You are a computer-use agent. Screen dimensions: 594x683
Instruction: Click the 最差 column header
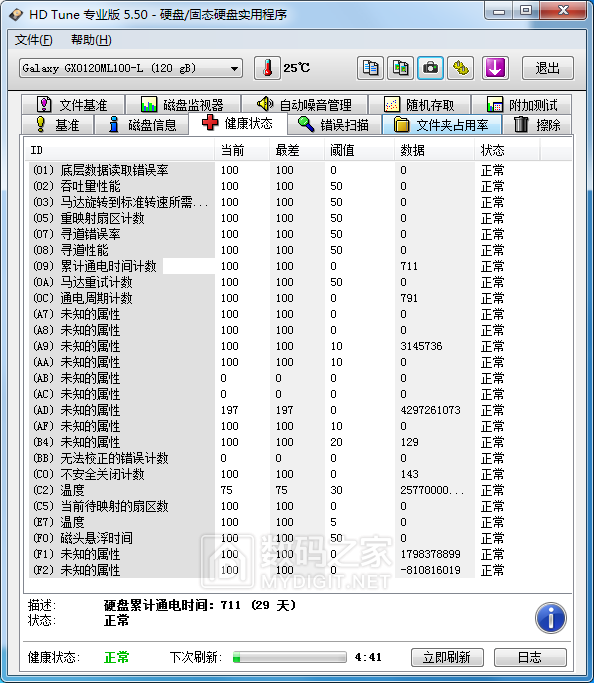(x=297, y=150)
